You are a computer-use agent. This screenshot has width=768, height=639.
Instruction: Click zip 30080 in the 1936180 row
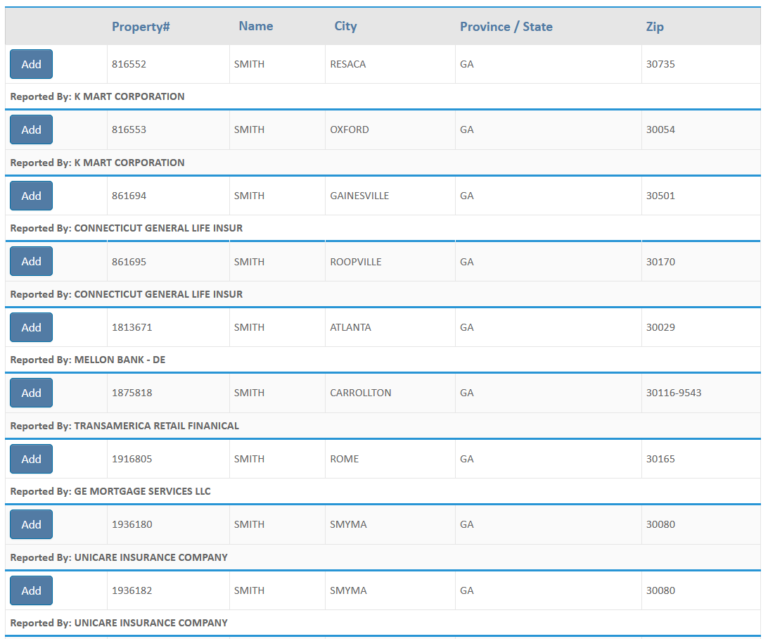660,524
